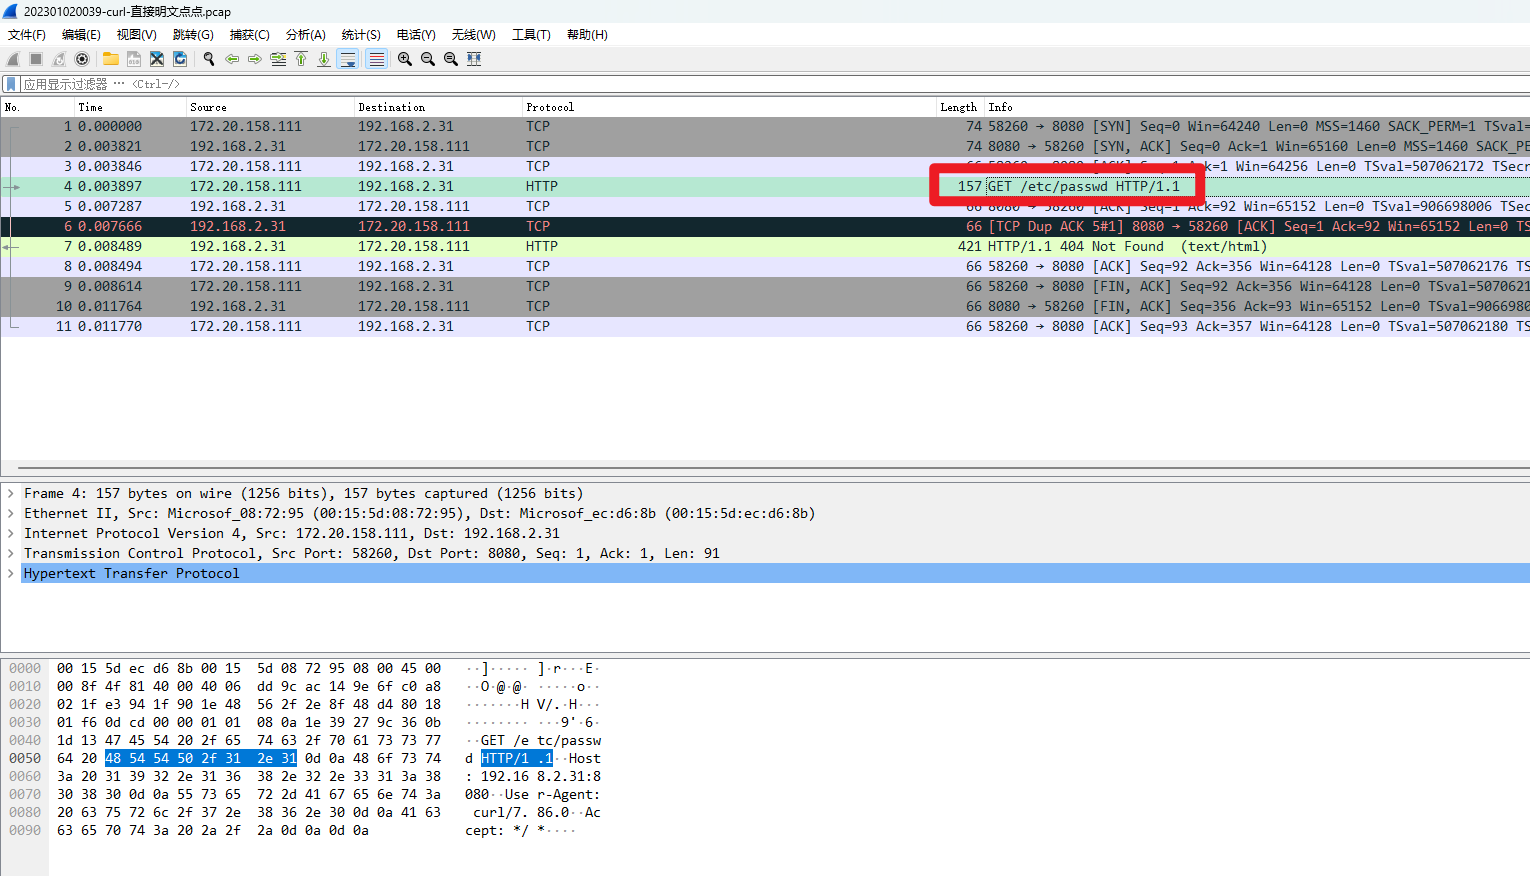Expand the Internet Protocol Version 4 node

[11, 533]
